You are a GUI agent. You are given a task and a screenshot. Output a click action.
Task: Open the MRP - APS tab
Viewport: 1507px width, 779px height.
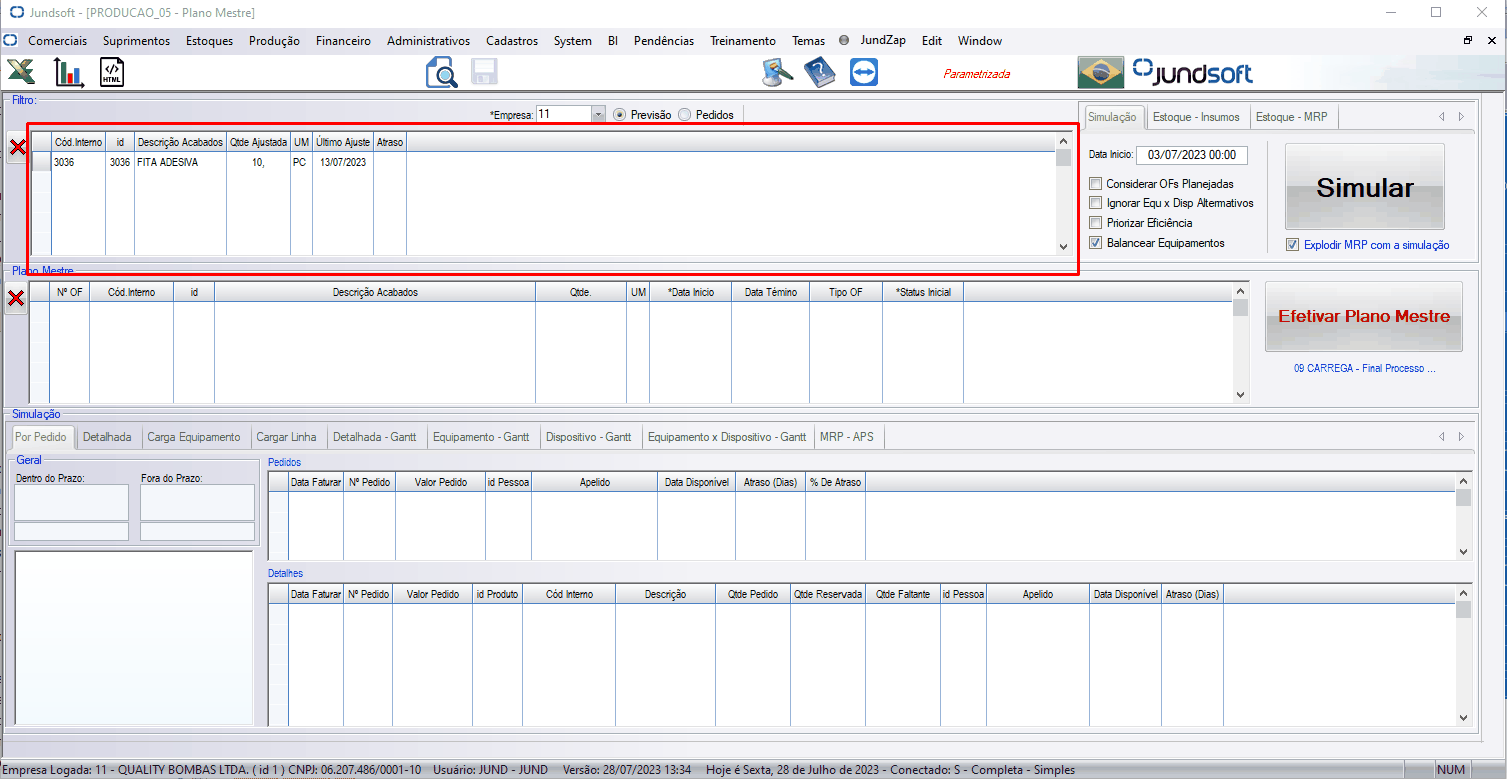pos(846,437)
